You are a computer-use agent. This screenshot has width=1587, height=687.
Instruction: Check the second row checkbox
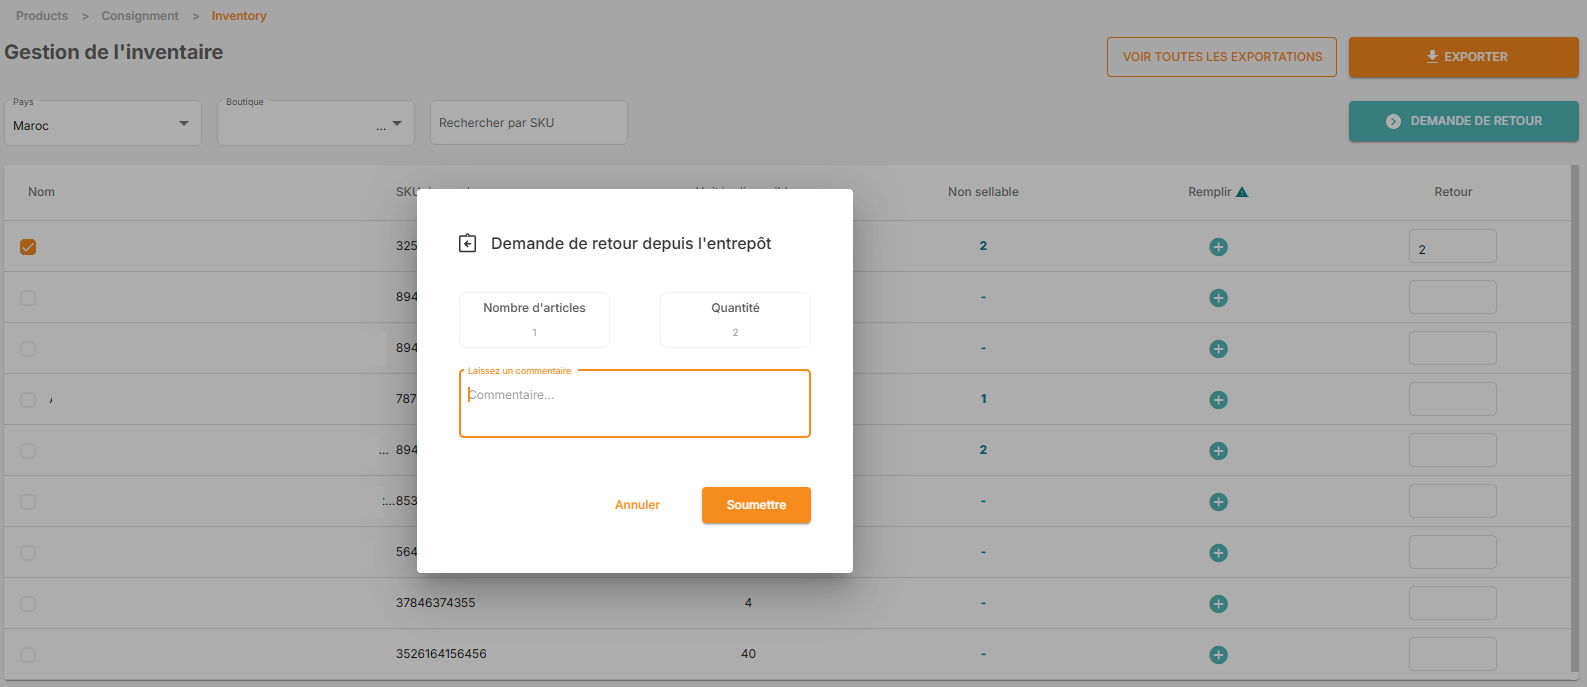click(28, 298)
